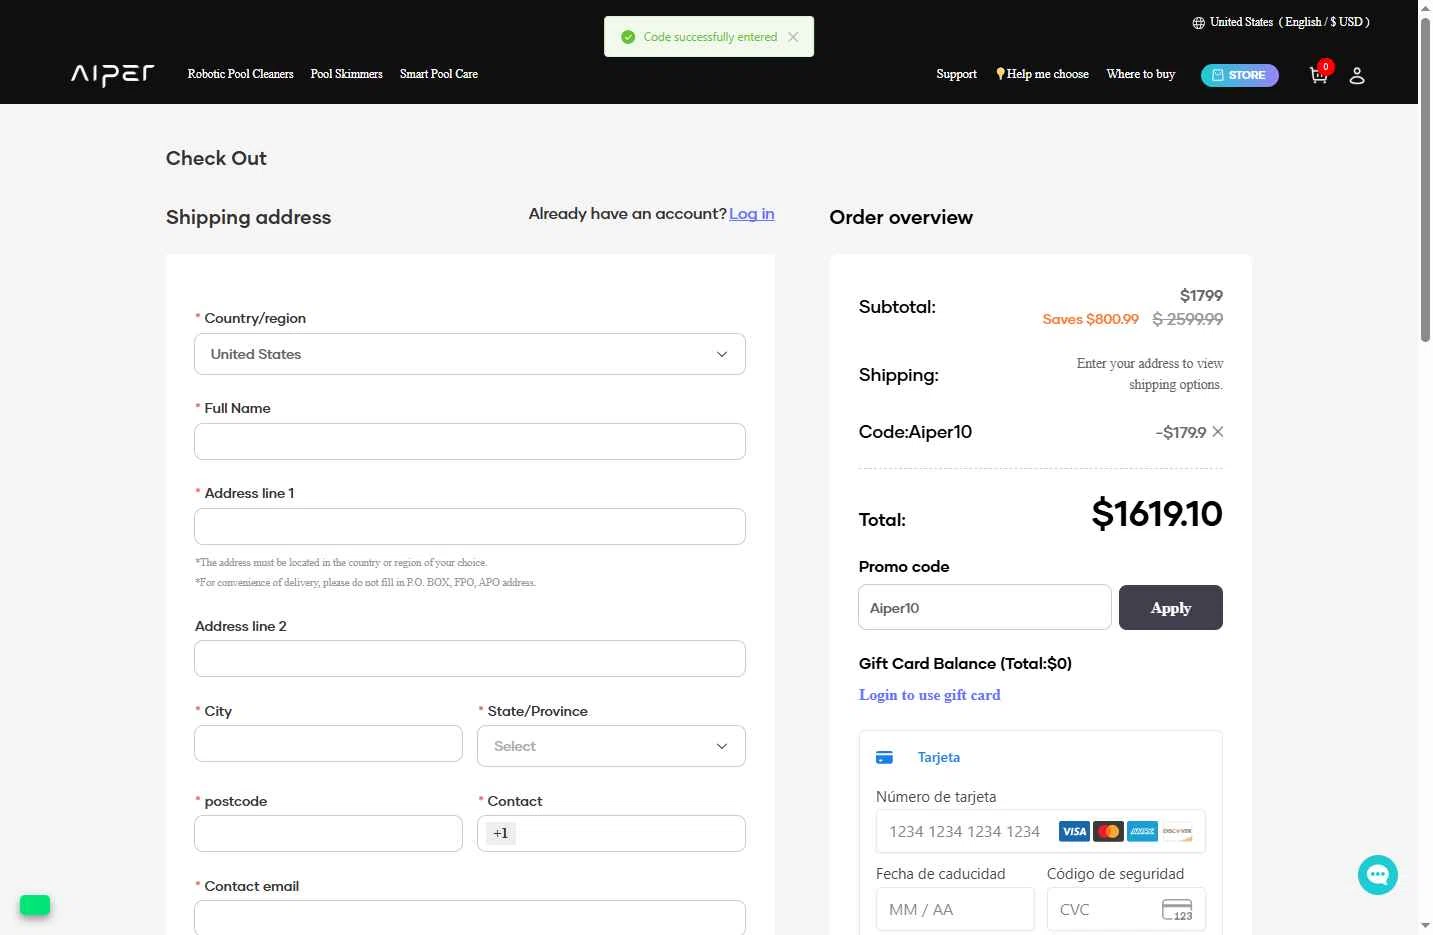Image resolution: width=1433 pixels, height=935 pixels.
Task: Dismiss the 'Code successfully entered' notification
Action: click(x=793, y=37)
